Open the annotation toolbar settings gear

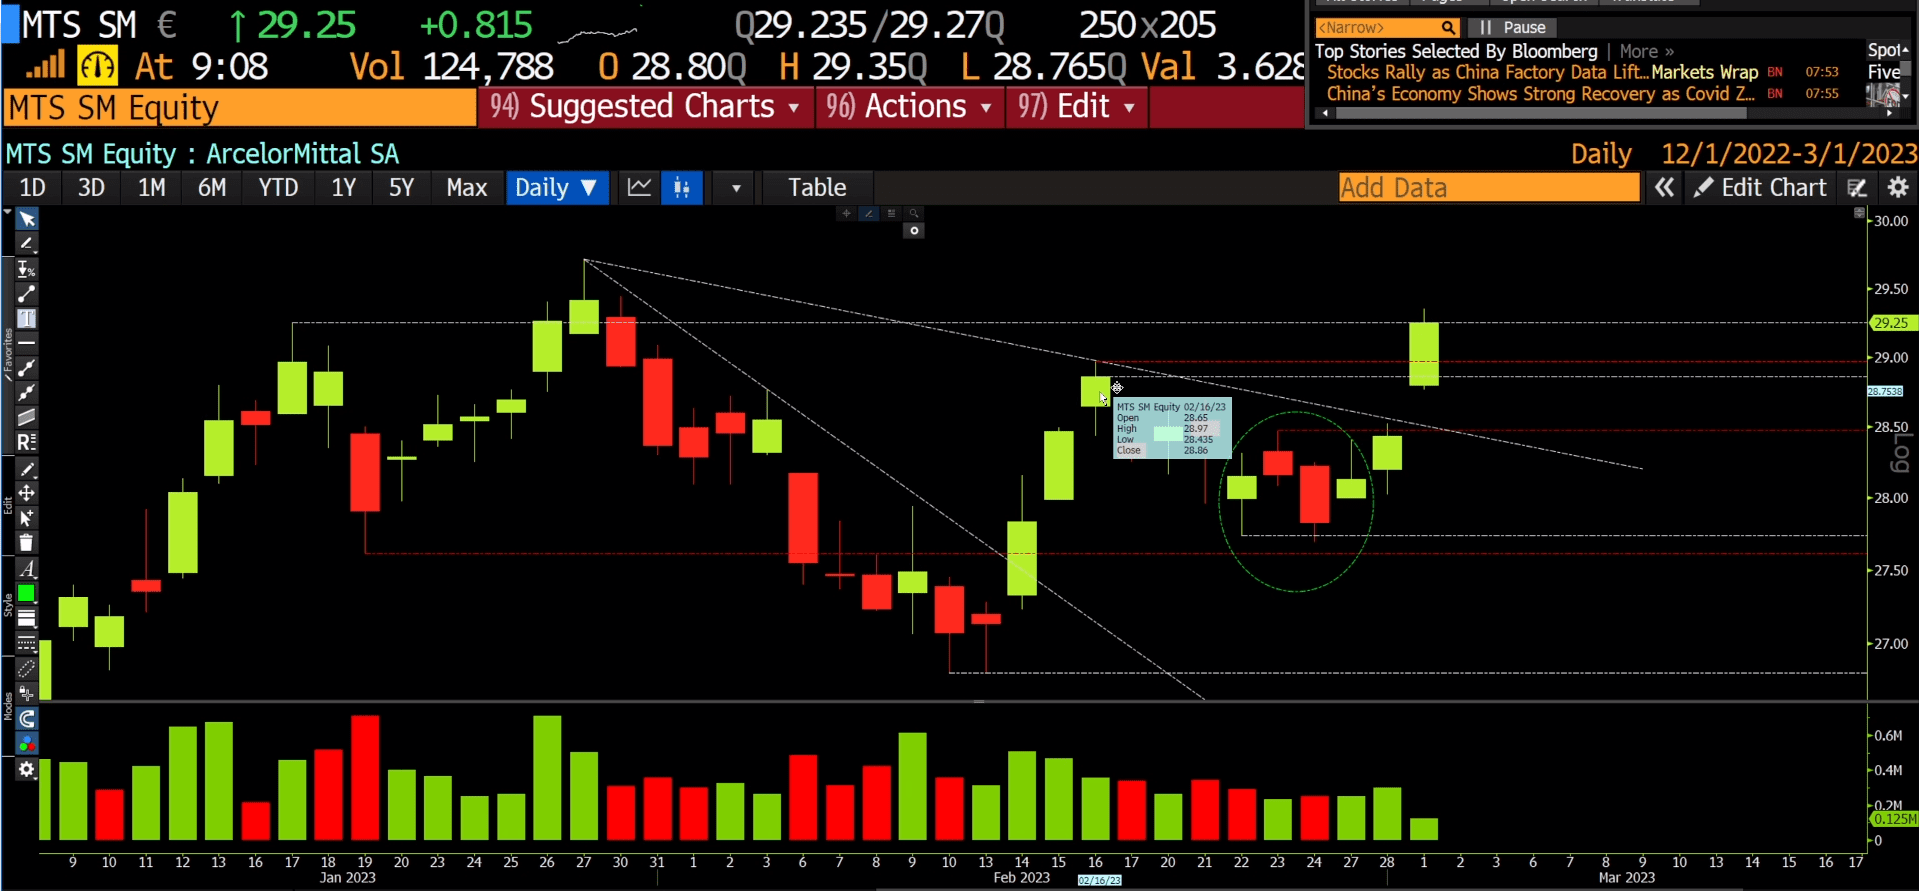coord(27,769)
